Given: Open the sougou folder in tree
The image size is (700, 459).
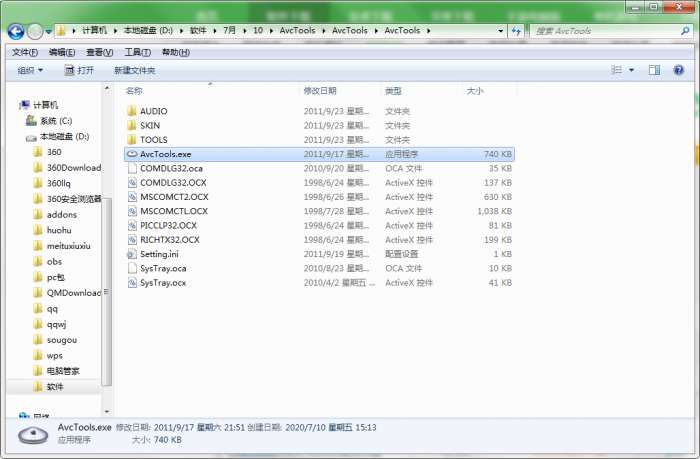Looking at the screenshot, I should (55, 340).
